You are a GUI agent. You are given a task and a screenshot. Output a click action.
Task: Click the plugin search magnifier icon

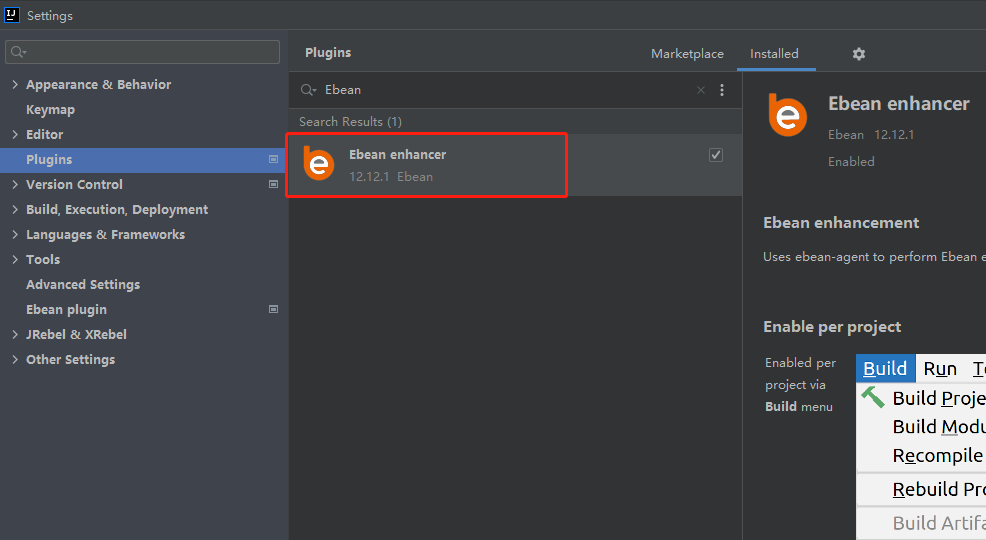[308, 90]
